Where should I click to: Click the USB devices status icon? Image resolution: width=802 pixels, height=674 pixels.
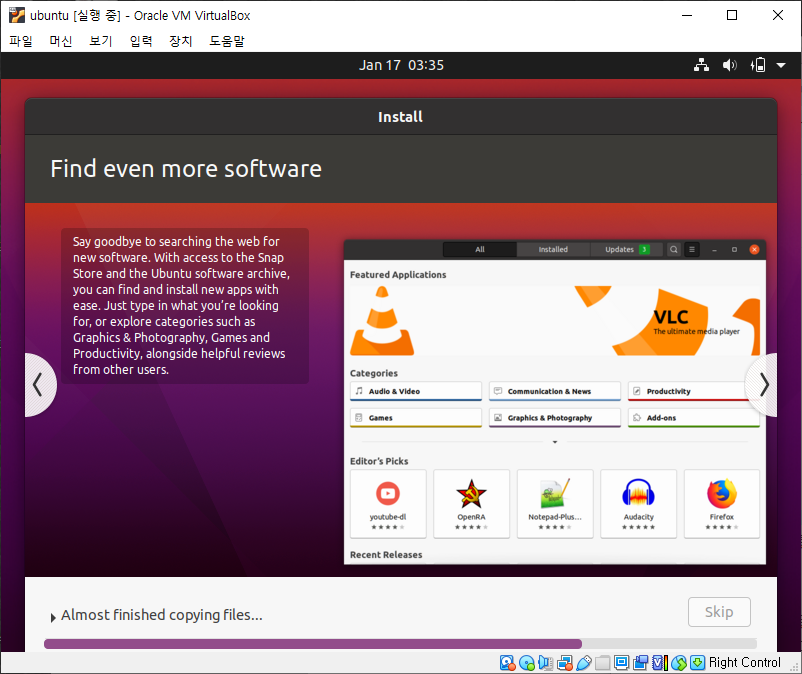[x=584, y=663]
